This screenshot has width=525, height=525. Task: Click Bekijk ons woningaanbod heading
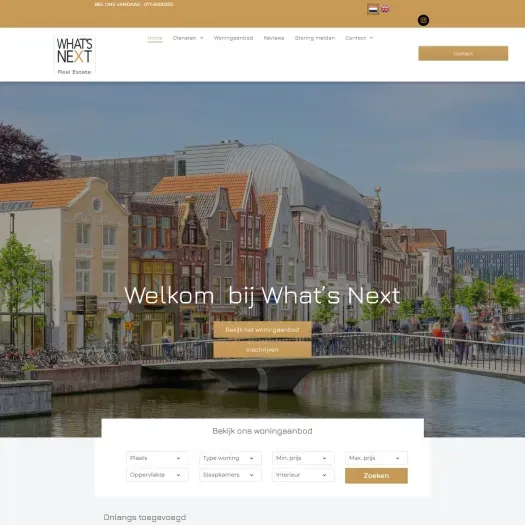(262, 431)
